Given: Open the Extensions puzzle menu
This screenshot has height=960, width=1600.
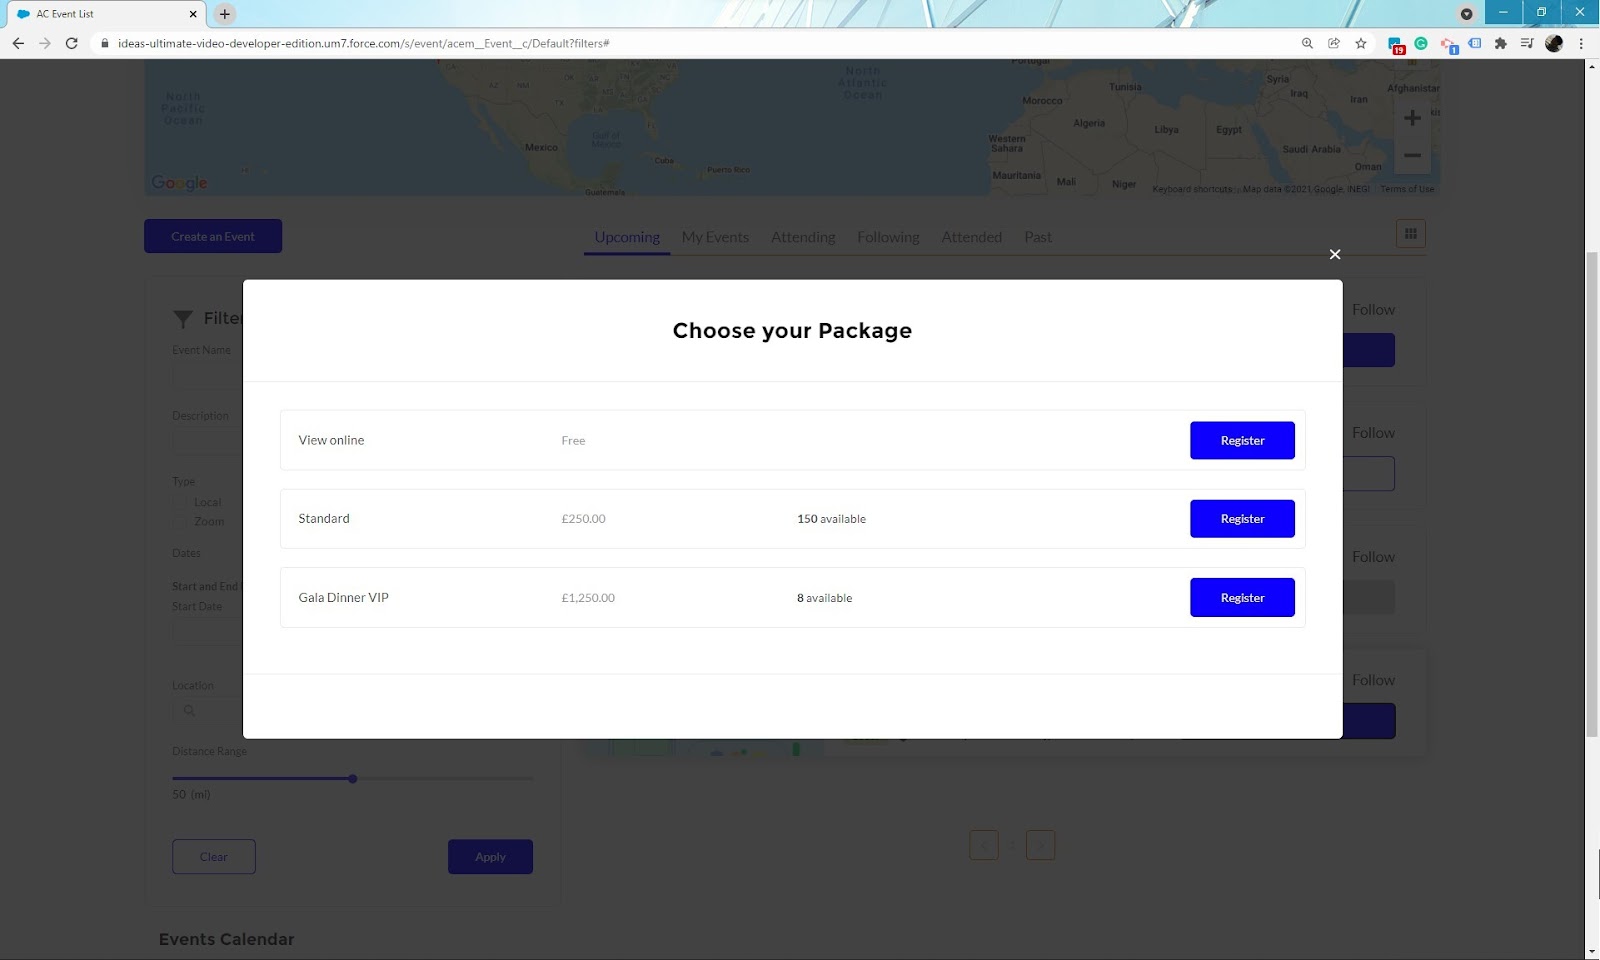Looking at the screenshot, I should 1500,43.
